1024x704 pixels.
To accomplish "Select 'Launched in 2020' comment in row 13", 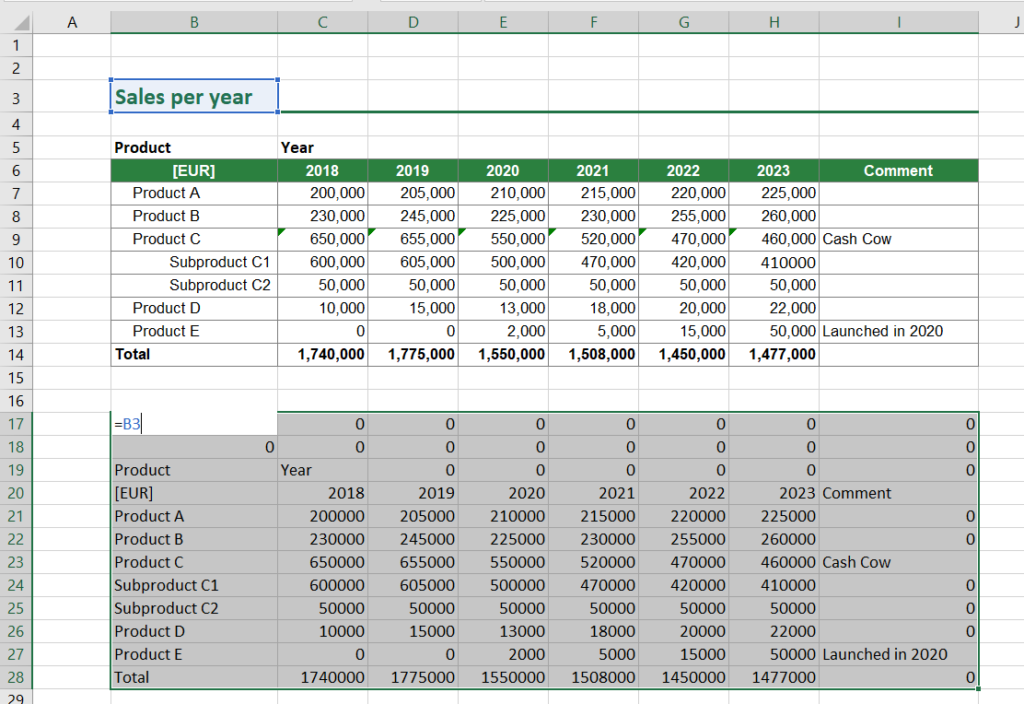I will [882, 331].
